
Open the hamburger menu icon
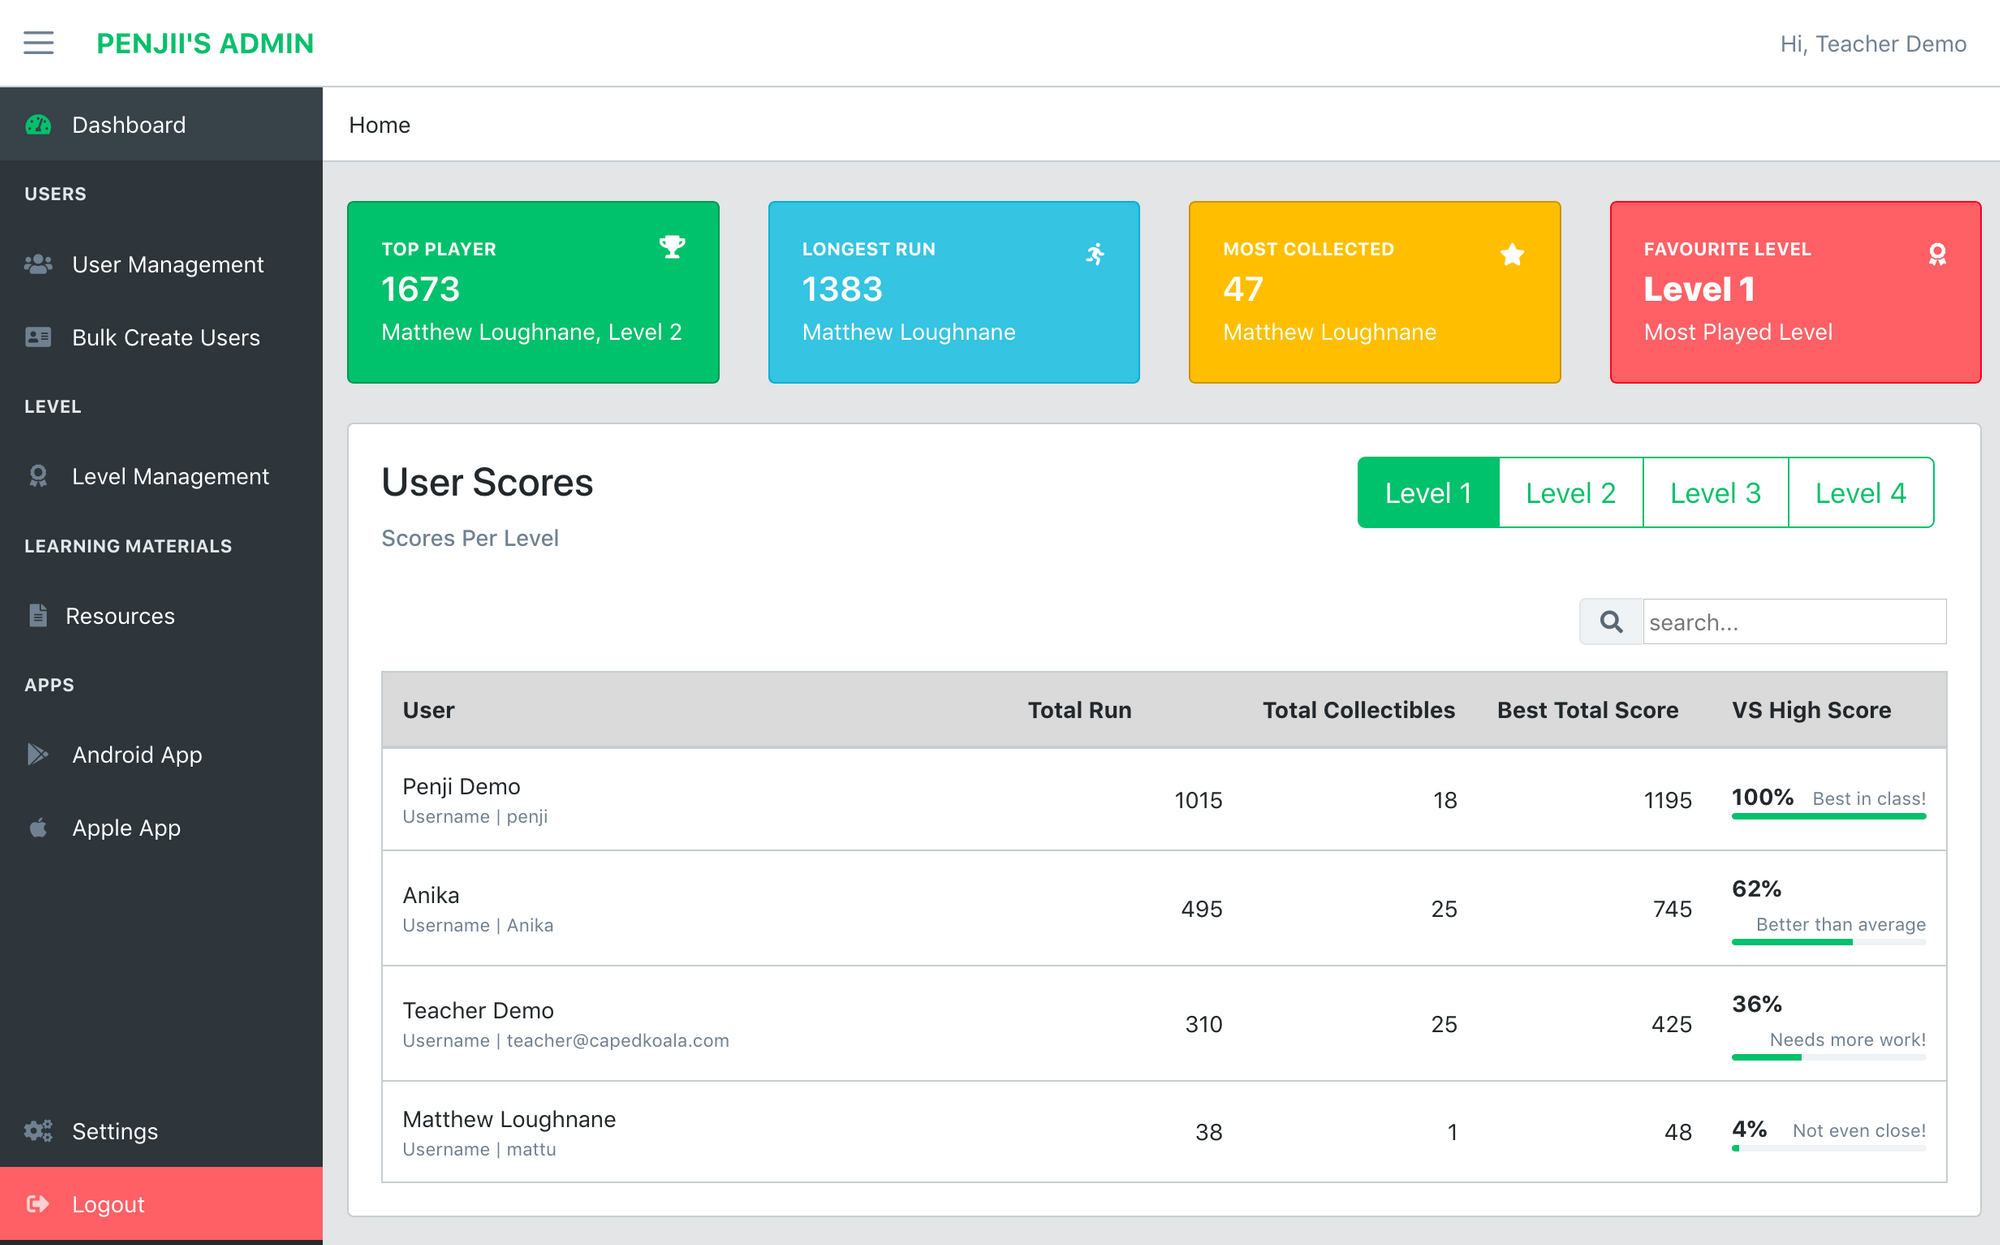[x=38, y=43]
